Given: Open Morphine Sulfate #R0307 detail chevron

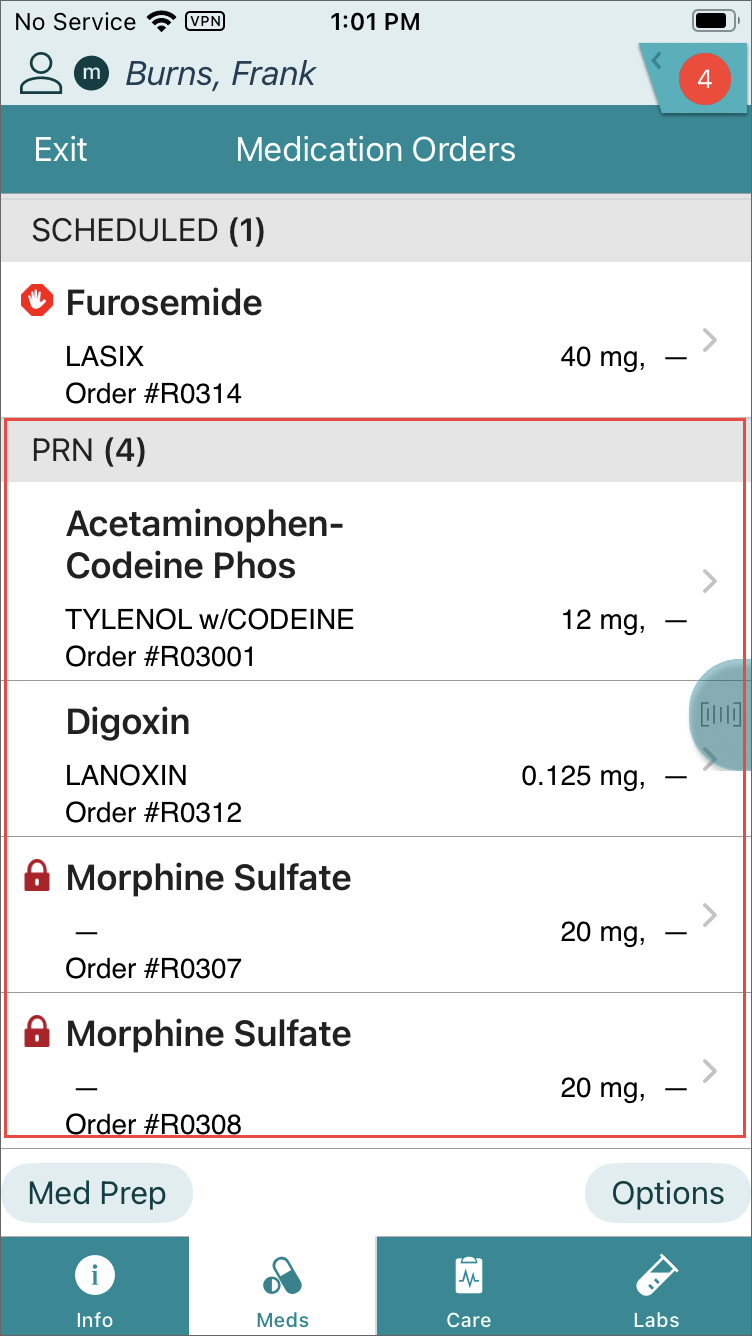Looking at the screenshot, I should coord(710,914).
